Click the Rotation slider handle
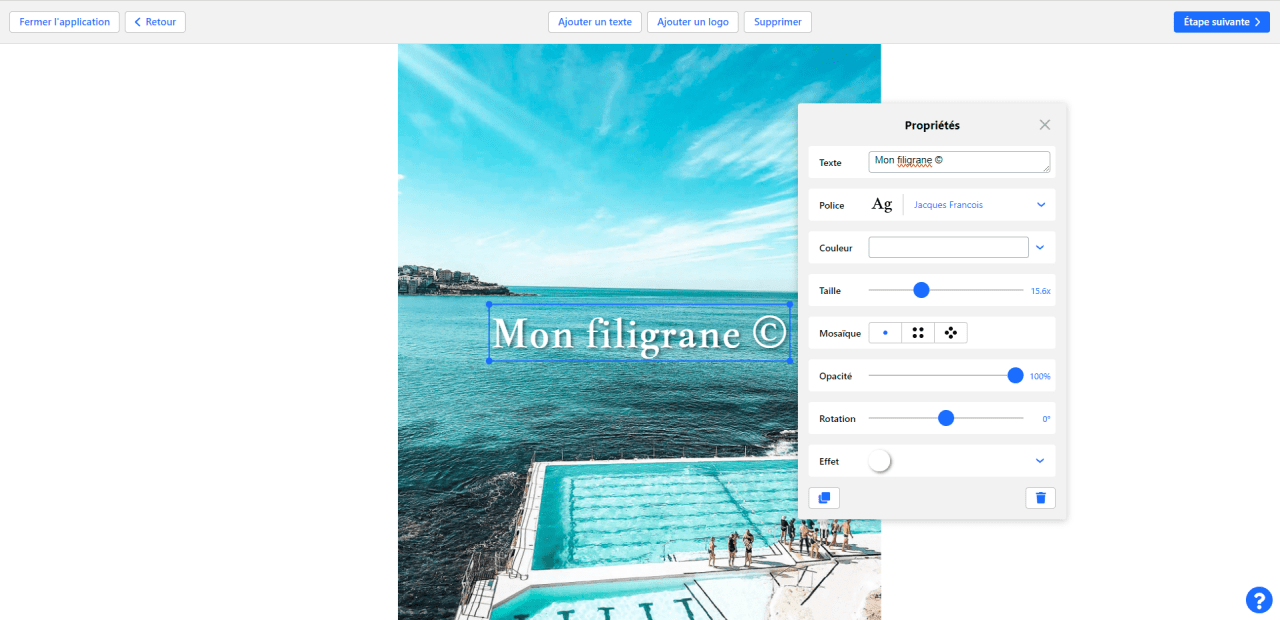The height and width of the screenshot is (620, 1280). [x=946, y=418]
